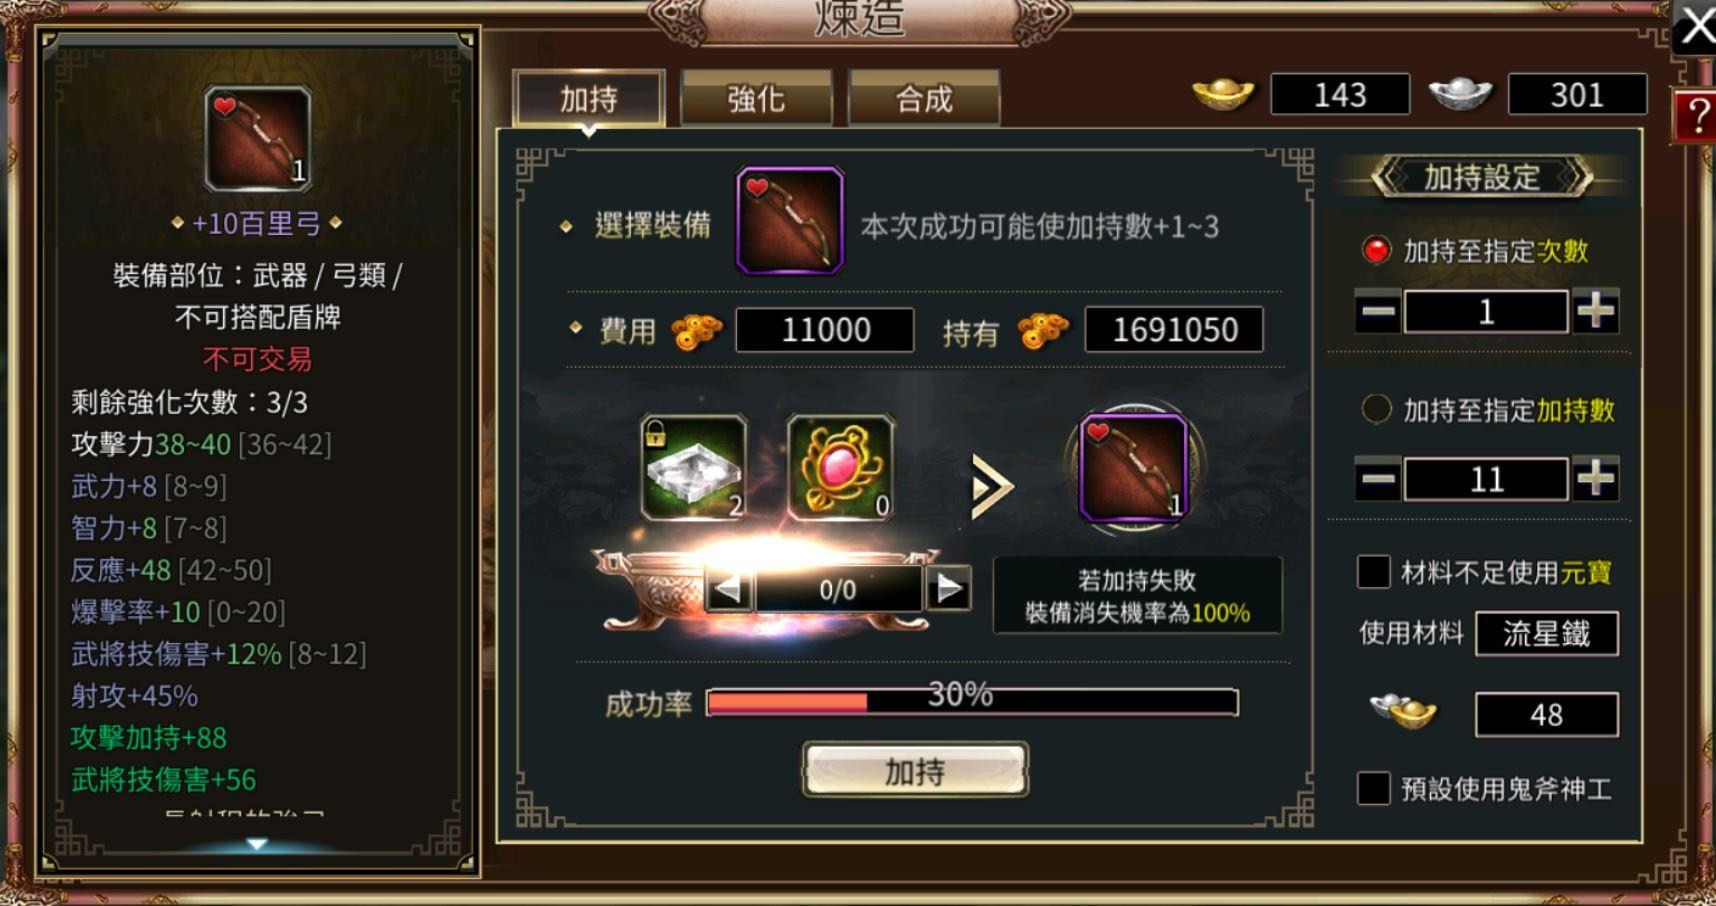Switch to the 強化 tab
The image size is (1716, 906).
click(756, 98)
